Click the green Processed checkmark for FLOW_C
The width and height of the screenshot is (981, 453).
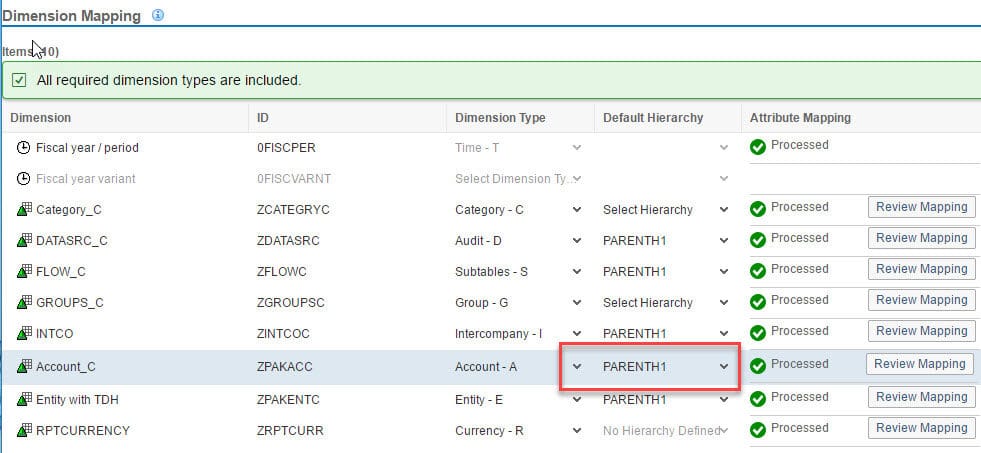pos(758,271)
